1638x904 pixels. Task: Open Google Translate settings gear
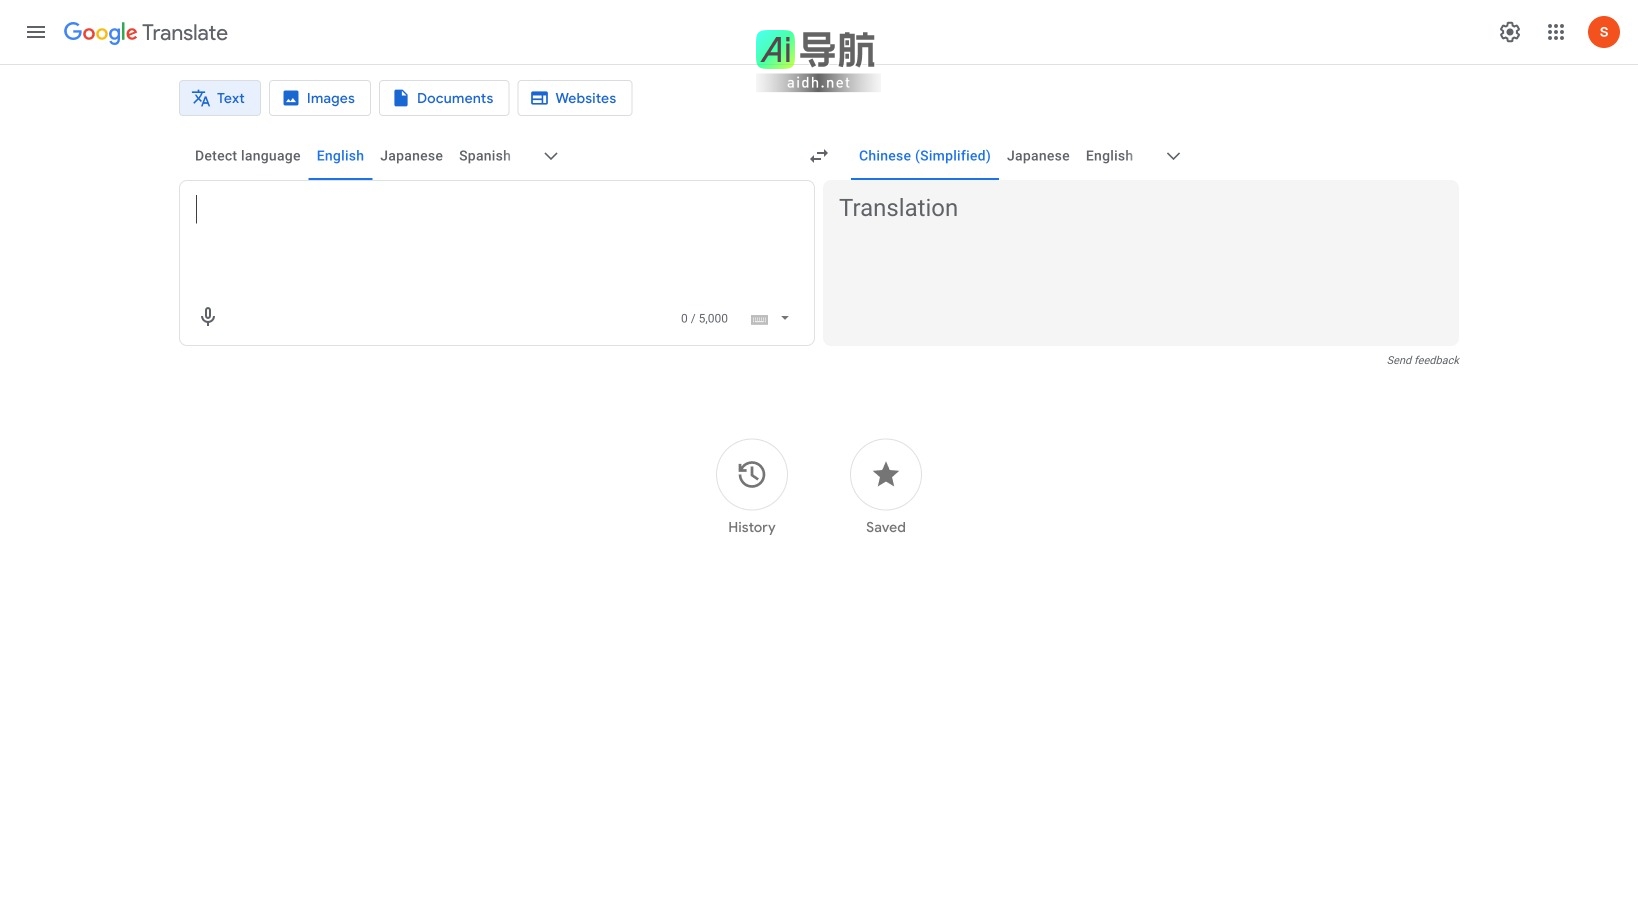pos(1509,31)
